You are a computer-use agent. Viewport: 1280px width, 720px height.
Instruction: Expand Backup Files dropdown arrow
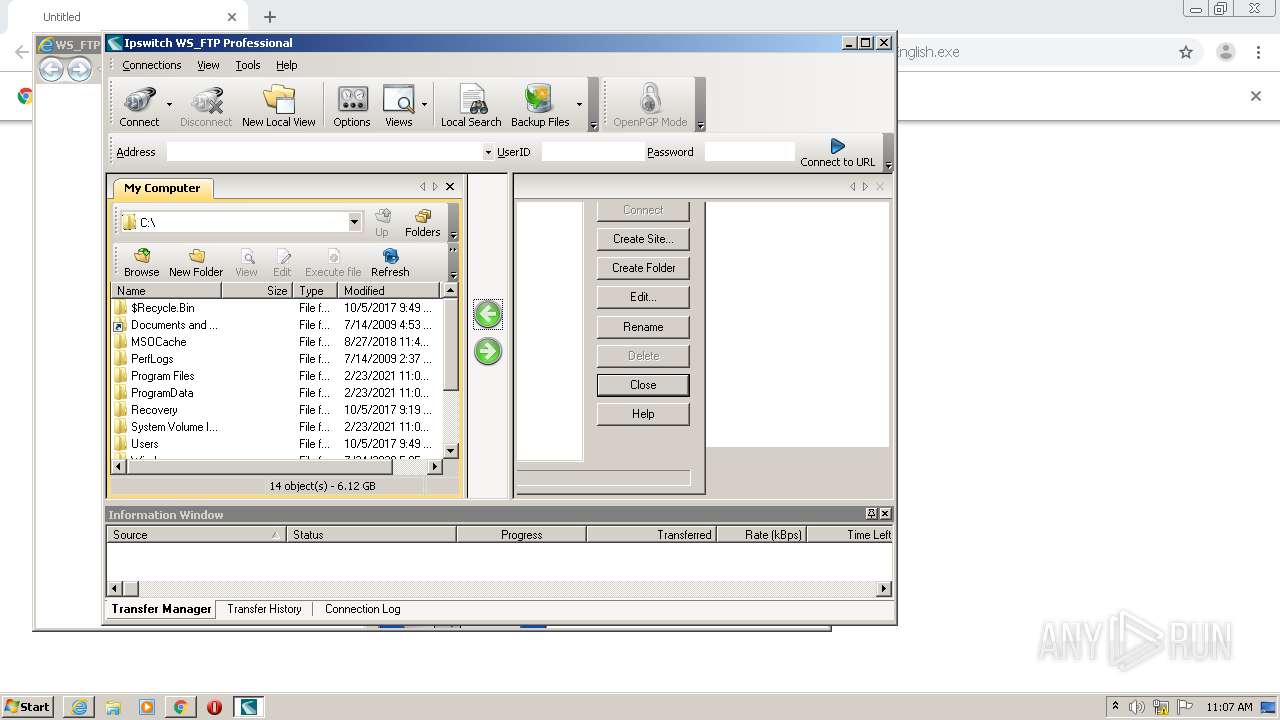tap(579, 104)
